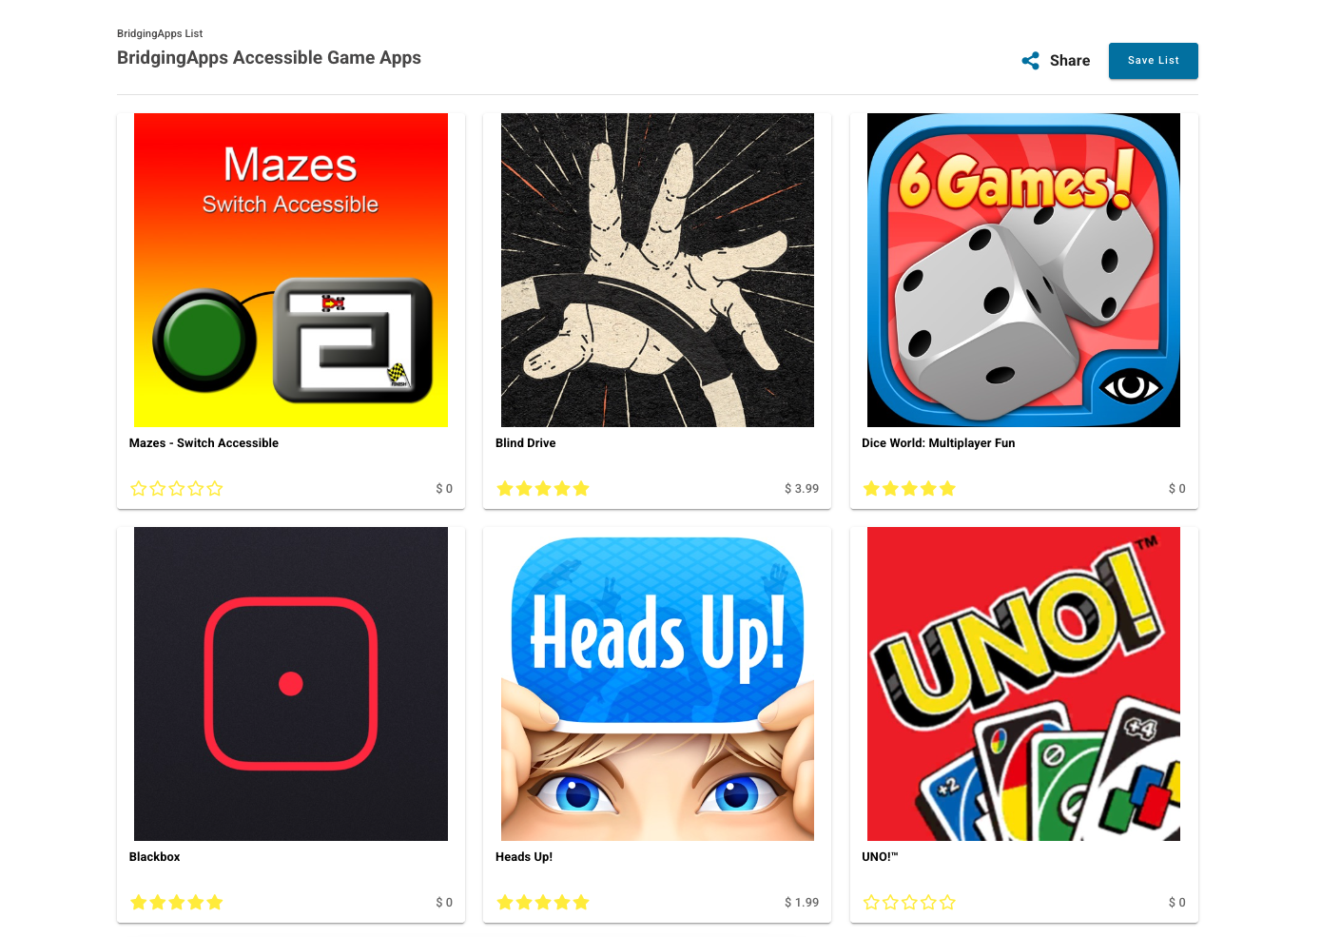Click the $ 1.99 price on Heads Up!

click(x=801, y=903)
